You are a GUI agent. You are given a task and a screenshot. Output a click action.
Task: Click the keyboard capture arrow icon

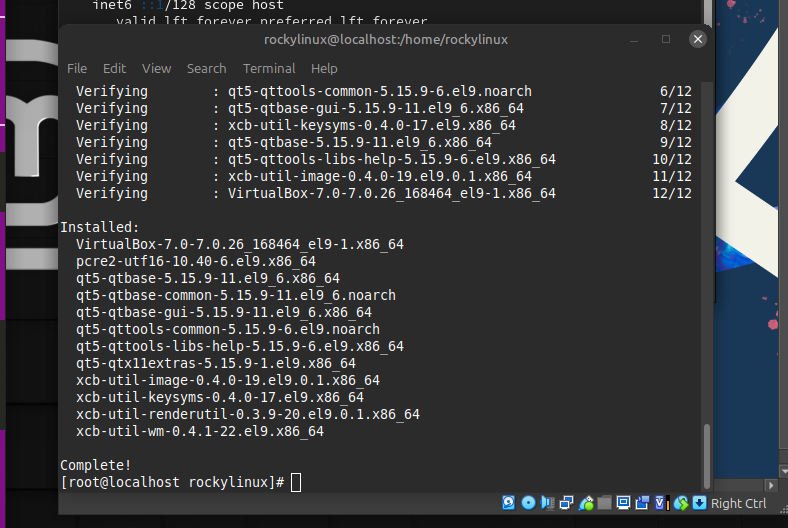(x=700, y=503)
